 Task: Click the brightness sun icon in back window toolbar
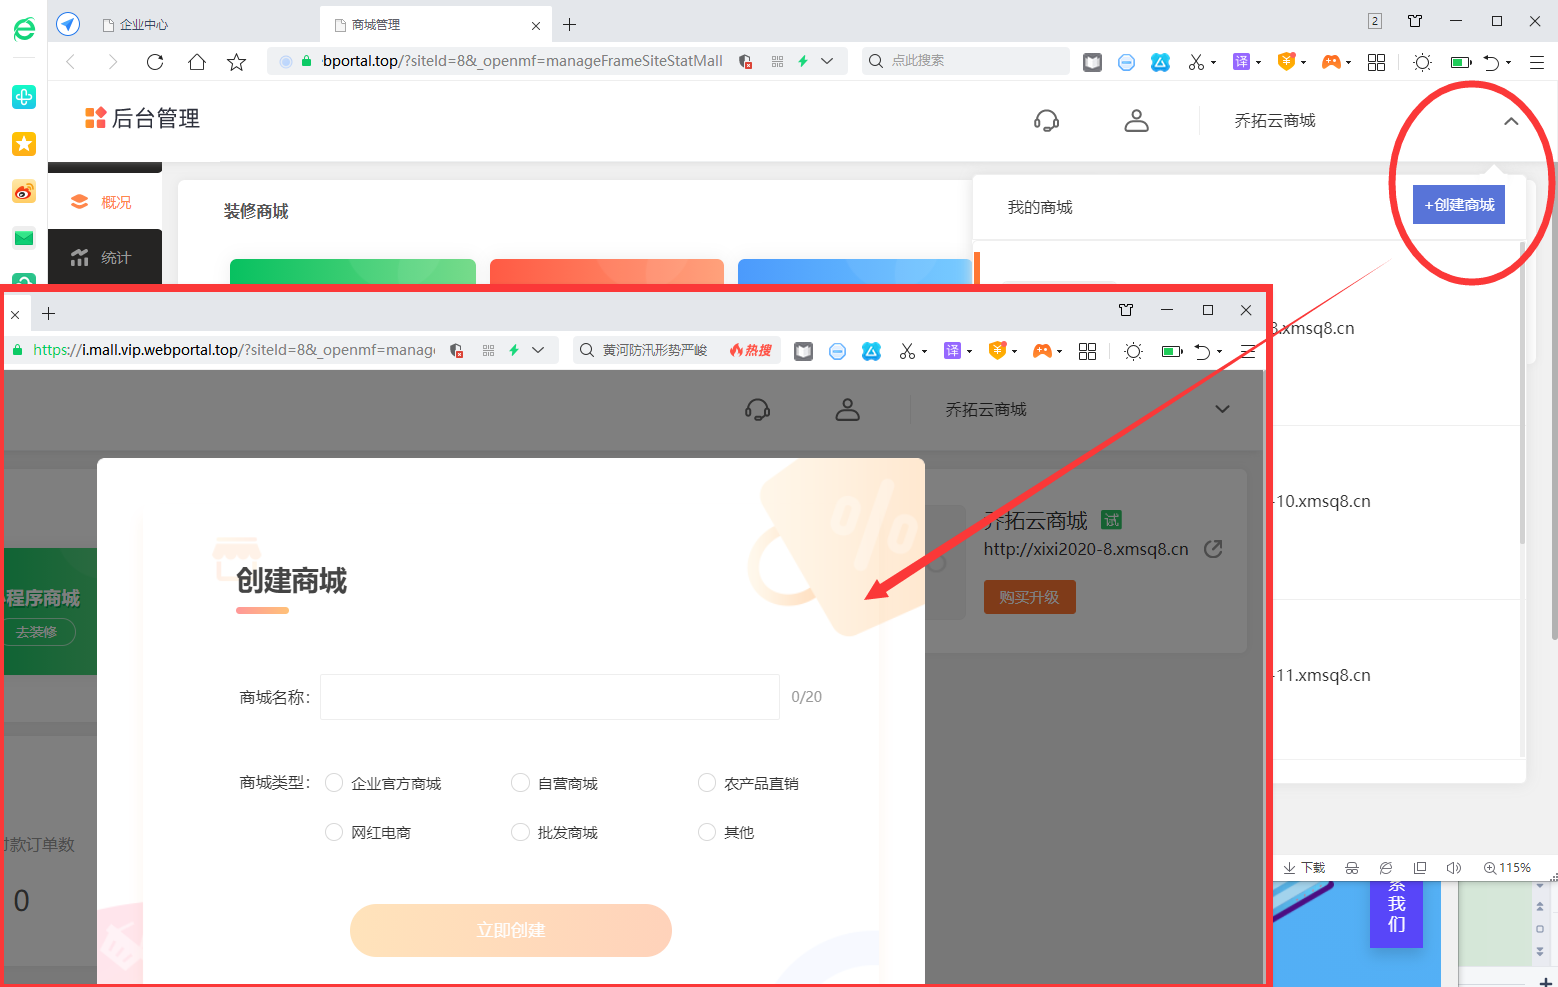pos(1422,62)
